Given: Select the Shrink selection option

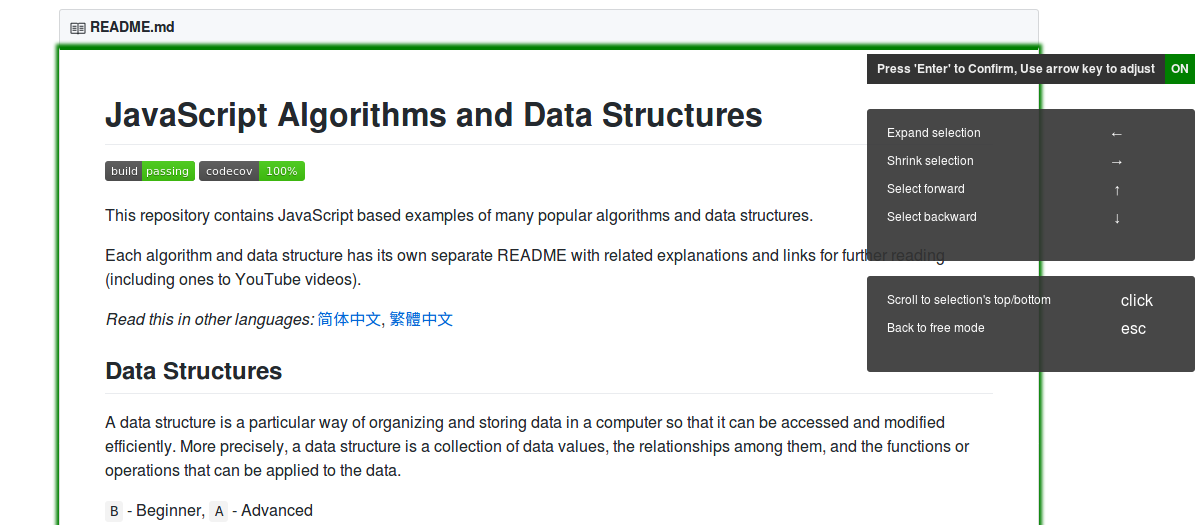Looking at the screenshot, I should click(x=930, y=161).
